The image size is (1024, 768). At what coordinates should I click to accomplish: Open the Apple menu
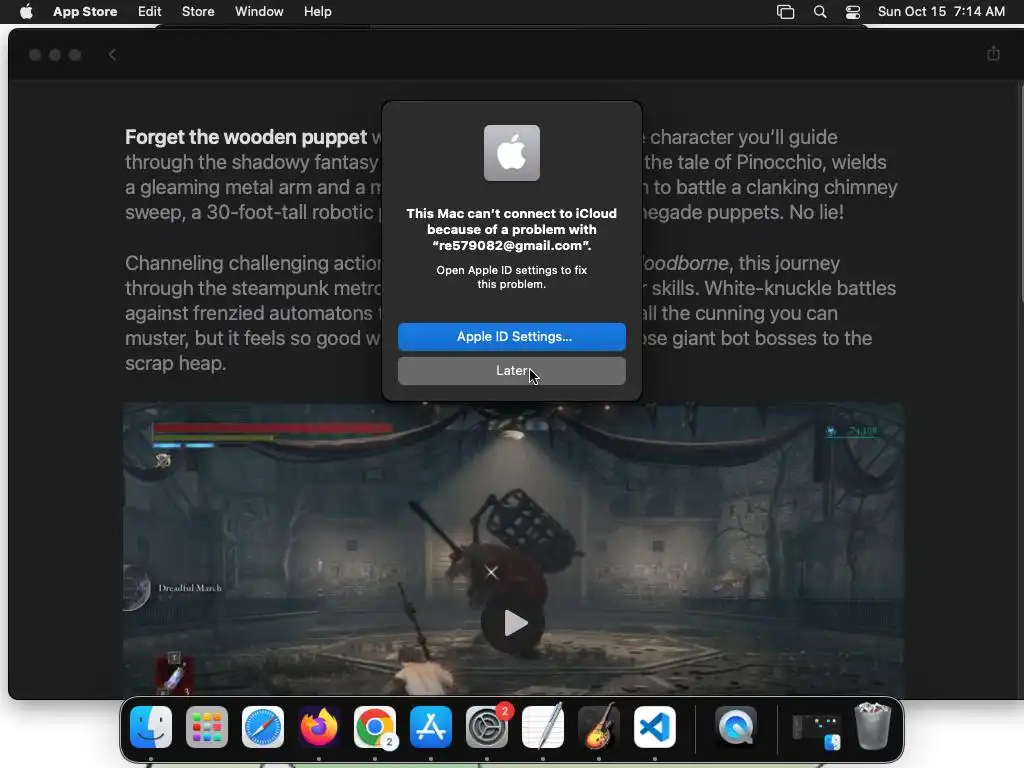click(26, 12)
